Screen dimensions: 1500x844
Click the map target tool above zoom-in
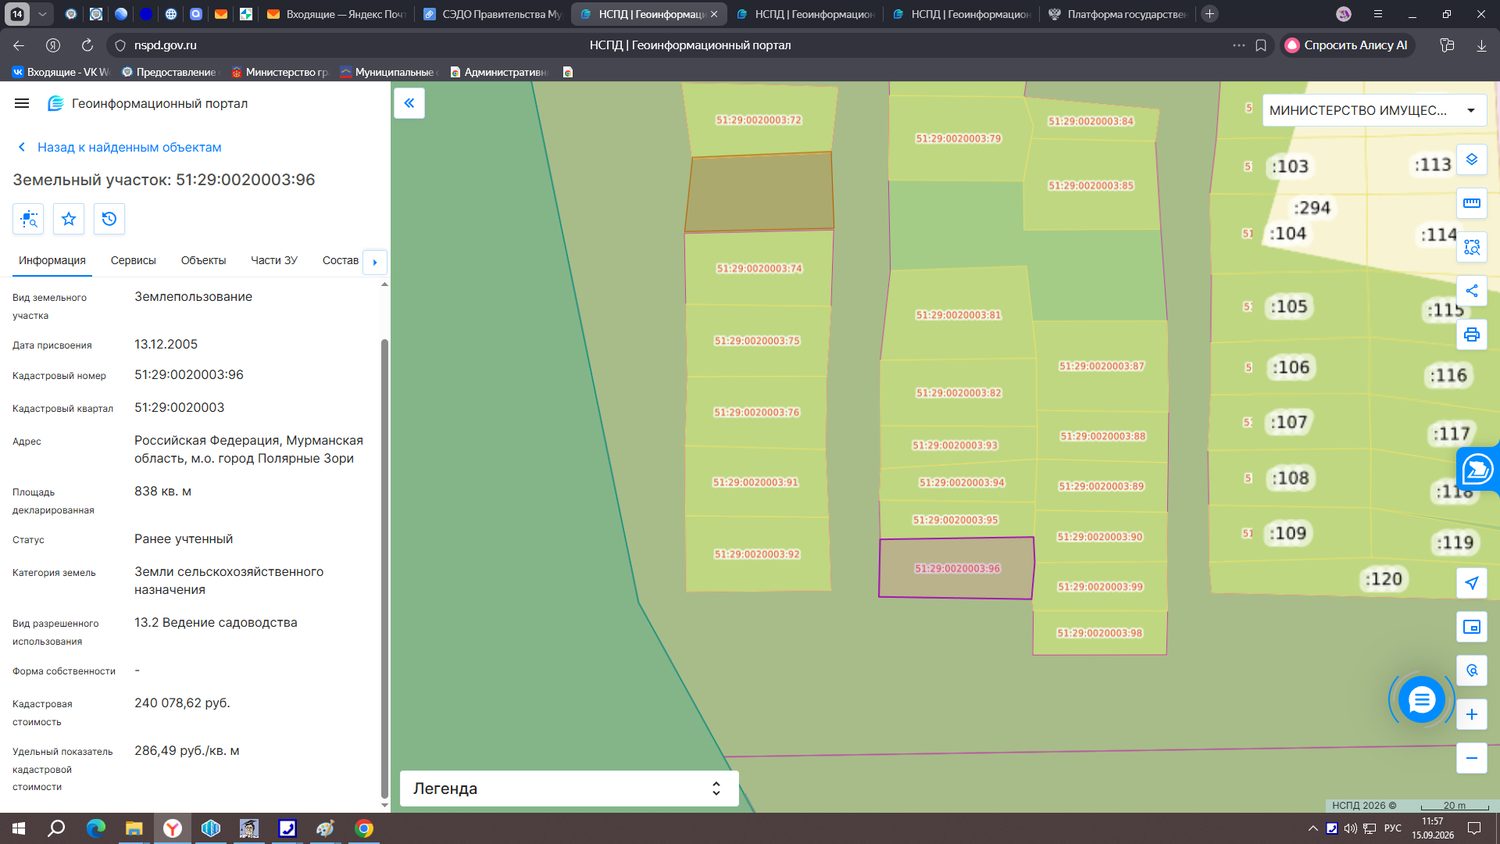pos(1471,670)
